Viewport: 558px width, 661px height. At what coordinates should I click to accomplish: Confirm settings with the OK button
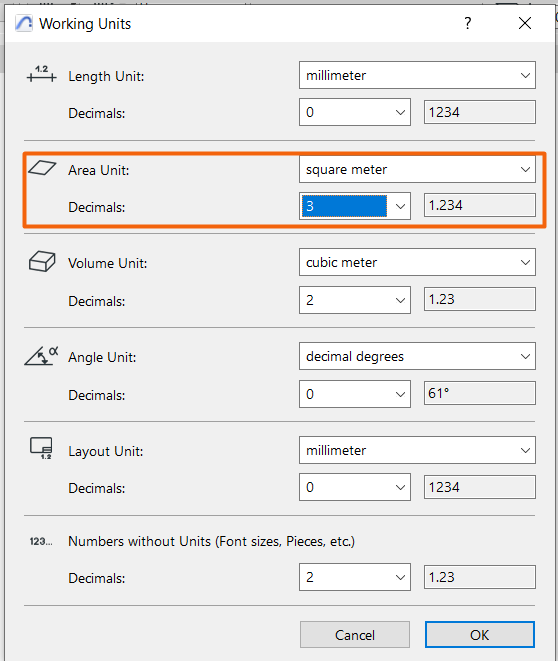click(x=480, y=634)
